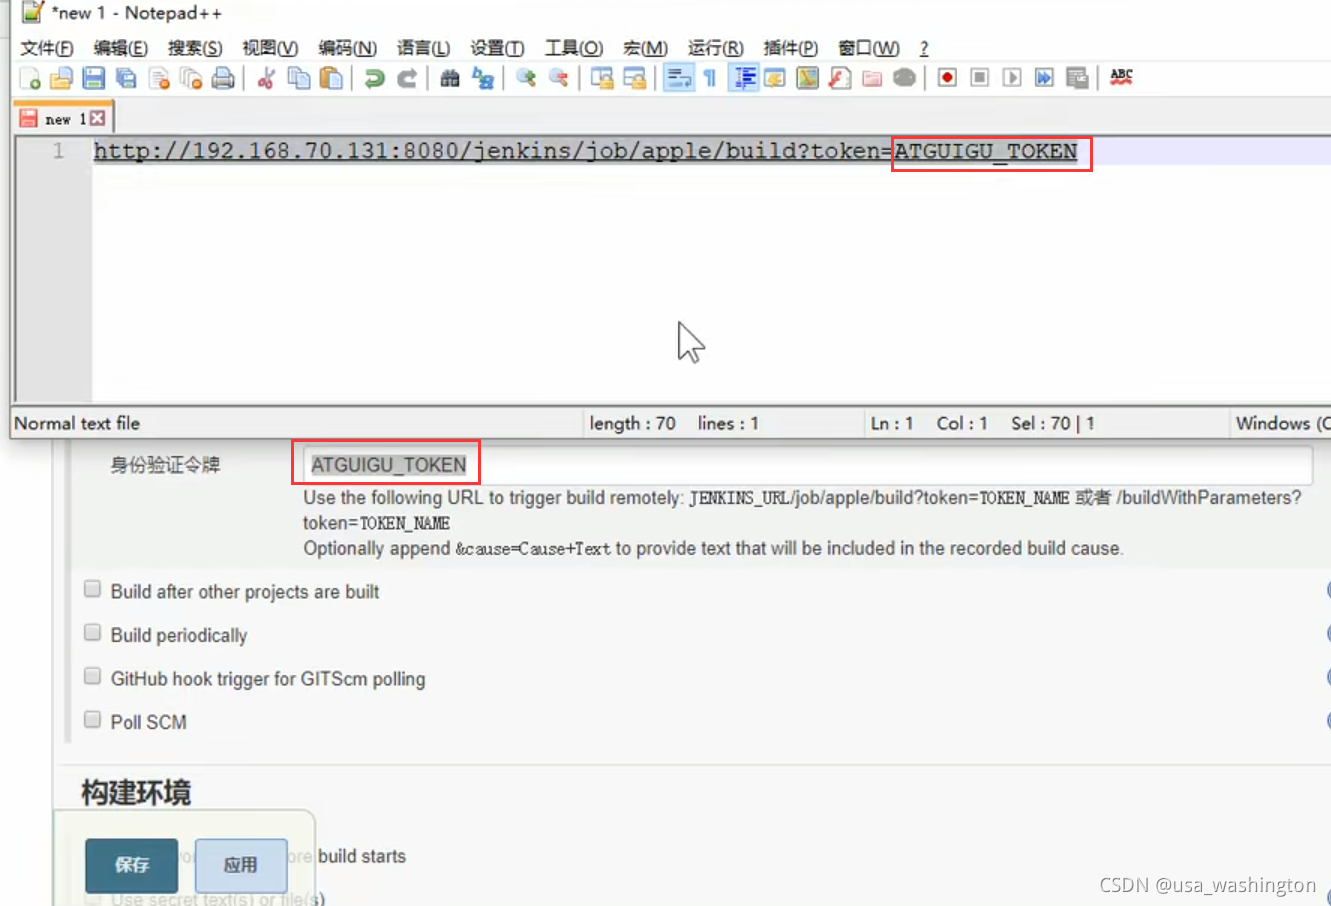Click 'length : 70' in status bar
Image resolution: width=1331 pixels, height=906 pixels.
click(632, 424)
